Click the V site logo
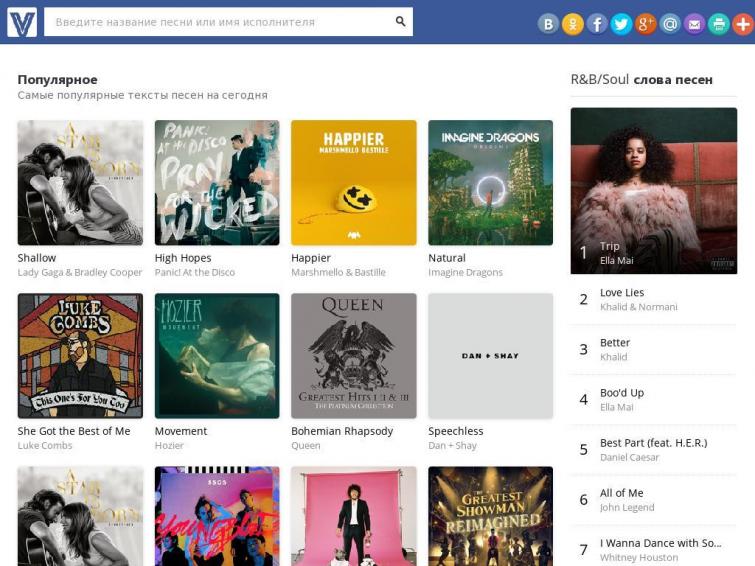This screenshot has height=566, width=755. [x=22, y=22]
